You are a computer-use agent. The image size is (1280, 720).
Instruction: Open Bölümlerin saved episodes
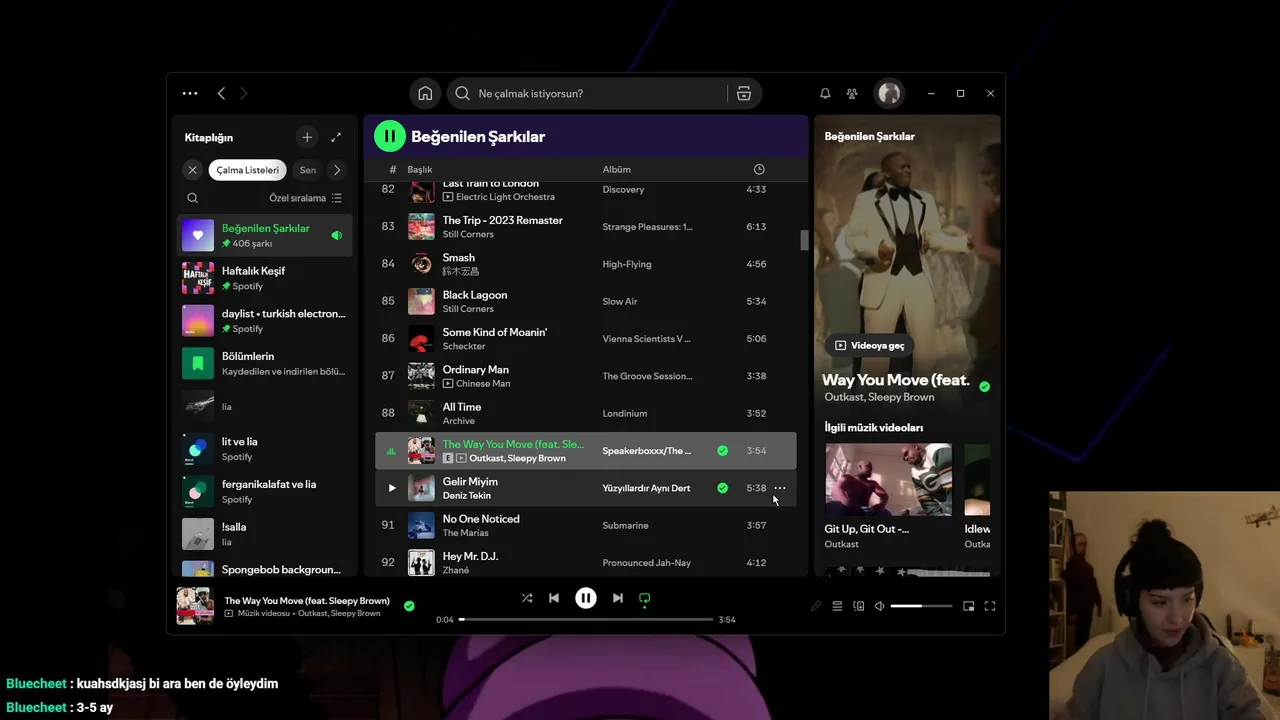pos(265,363)
